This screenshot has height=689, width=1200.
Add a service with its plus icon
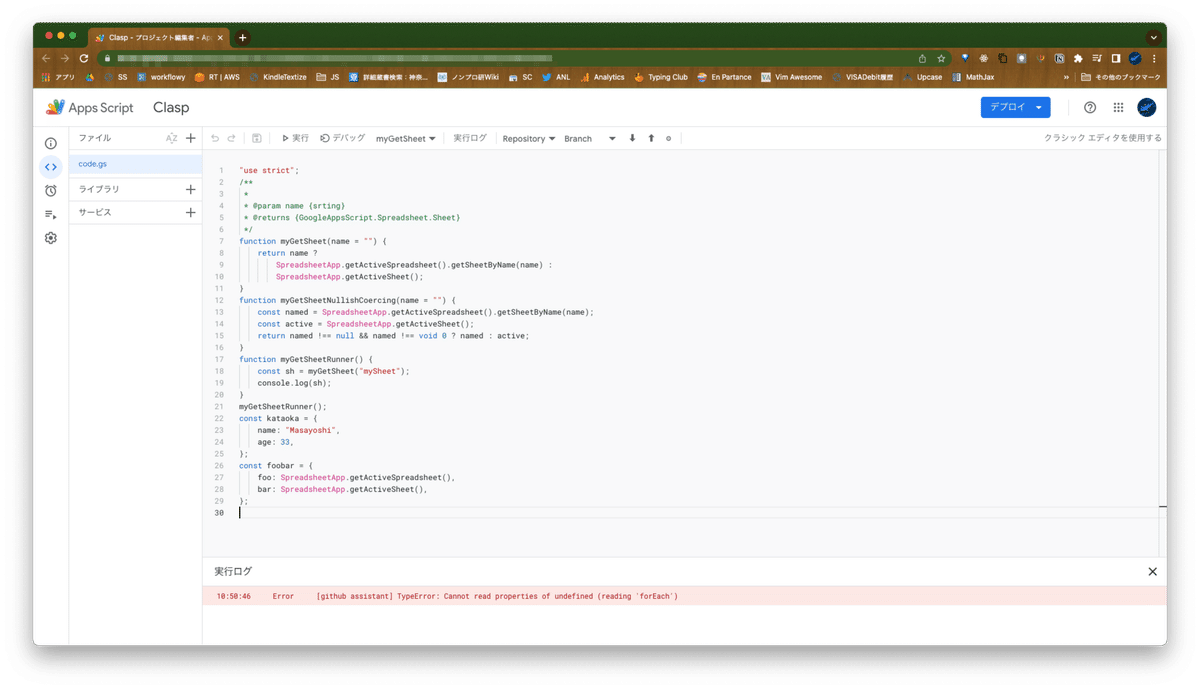191,212
